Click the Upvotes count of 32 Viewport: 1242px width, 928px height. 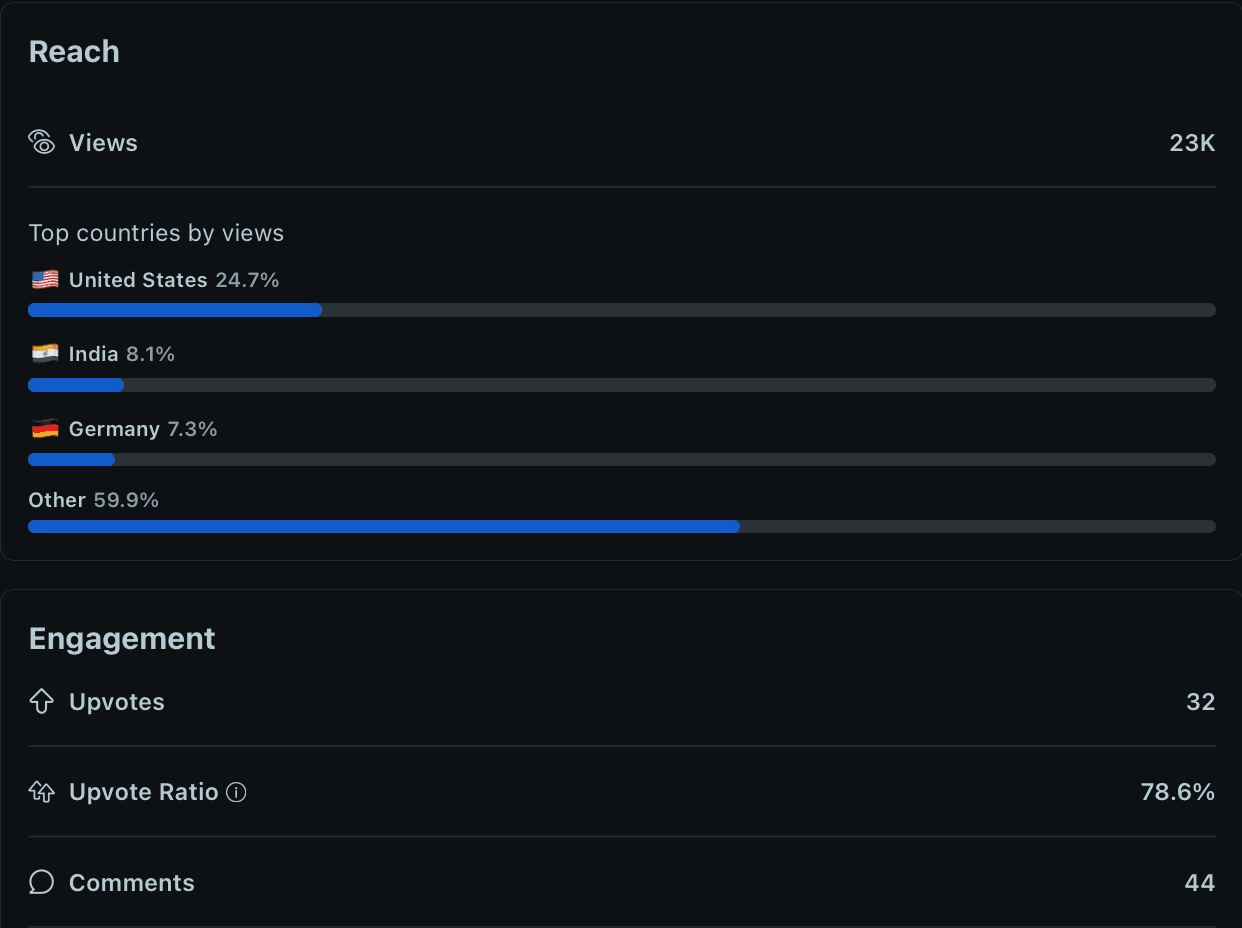(1200, 702)
